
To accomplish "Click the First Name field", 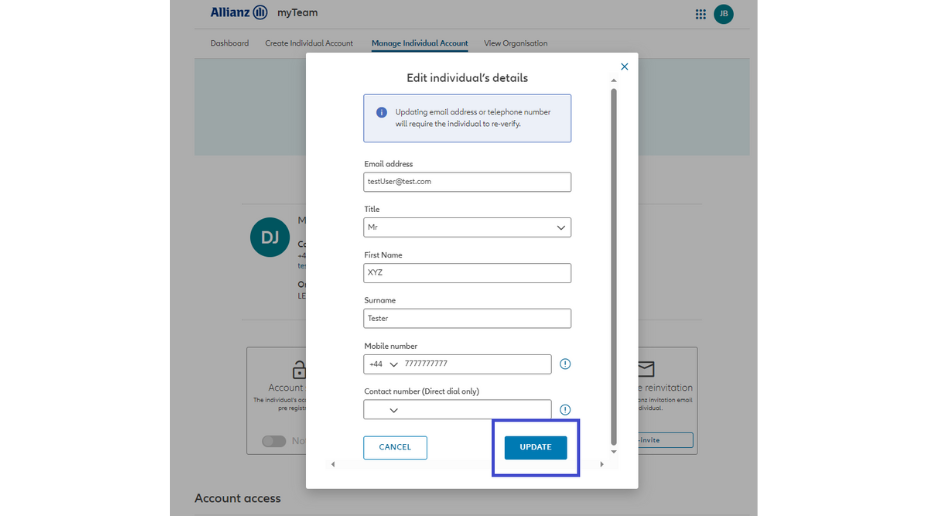I will click(x=467, y=273).
